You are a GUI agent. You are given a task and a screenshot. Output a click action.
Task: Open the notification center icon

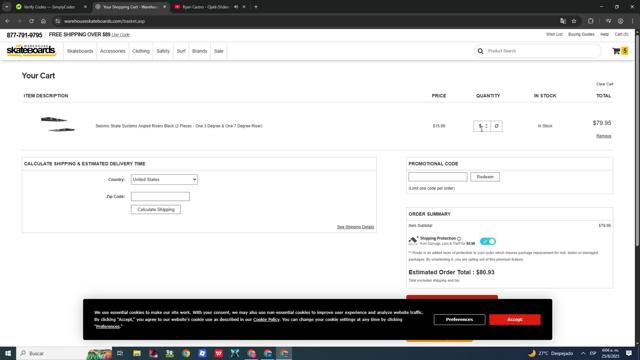[x=629, y=353]
